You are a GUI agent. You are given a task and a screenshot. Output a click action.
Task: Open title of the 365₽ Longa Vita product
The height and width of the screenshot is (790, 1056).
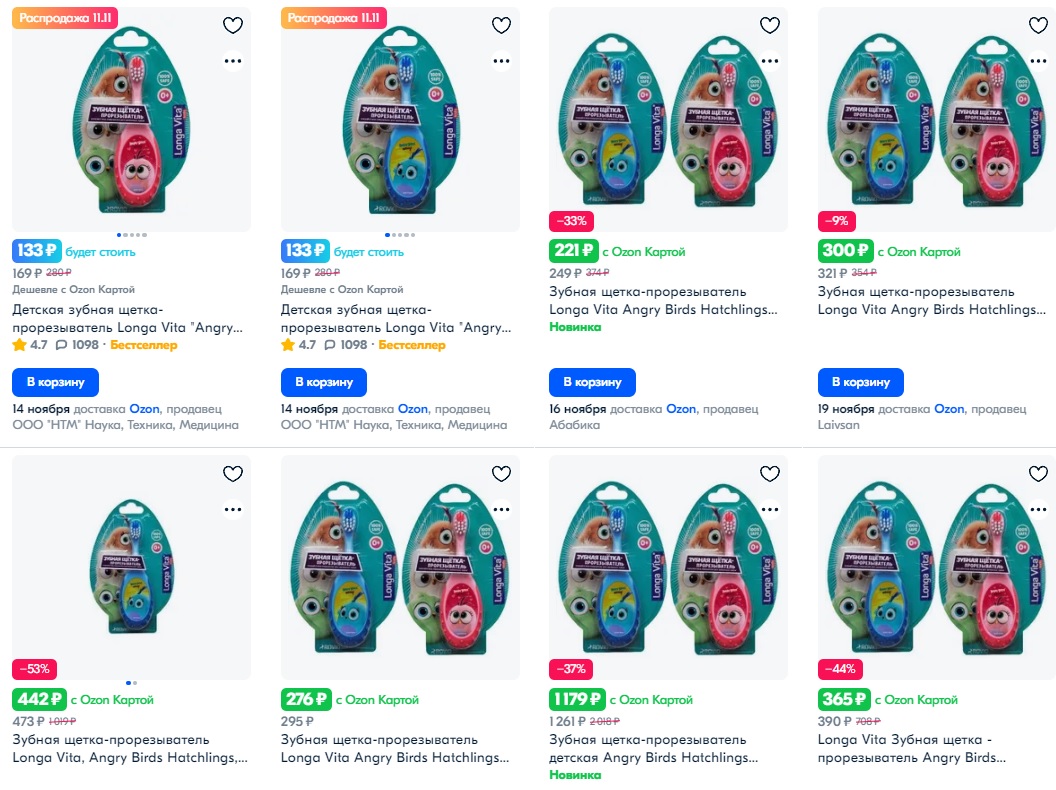coord(912,748)
